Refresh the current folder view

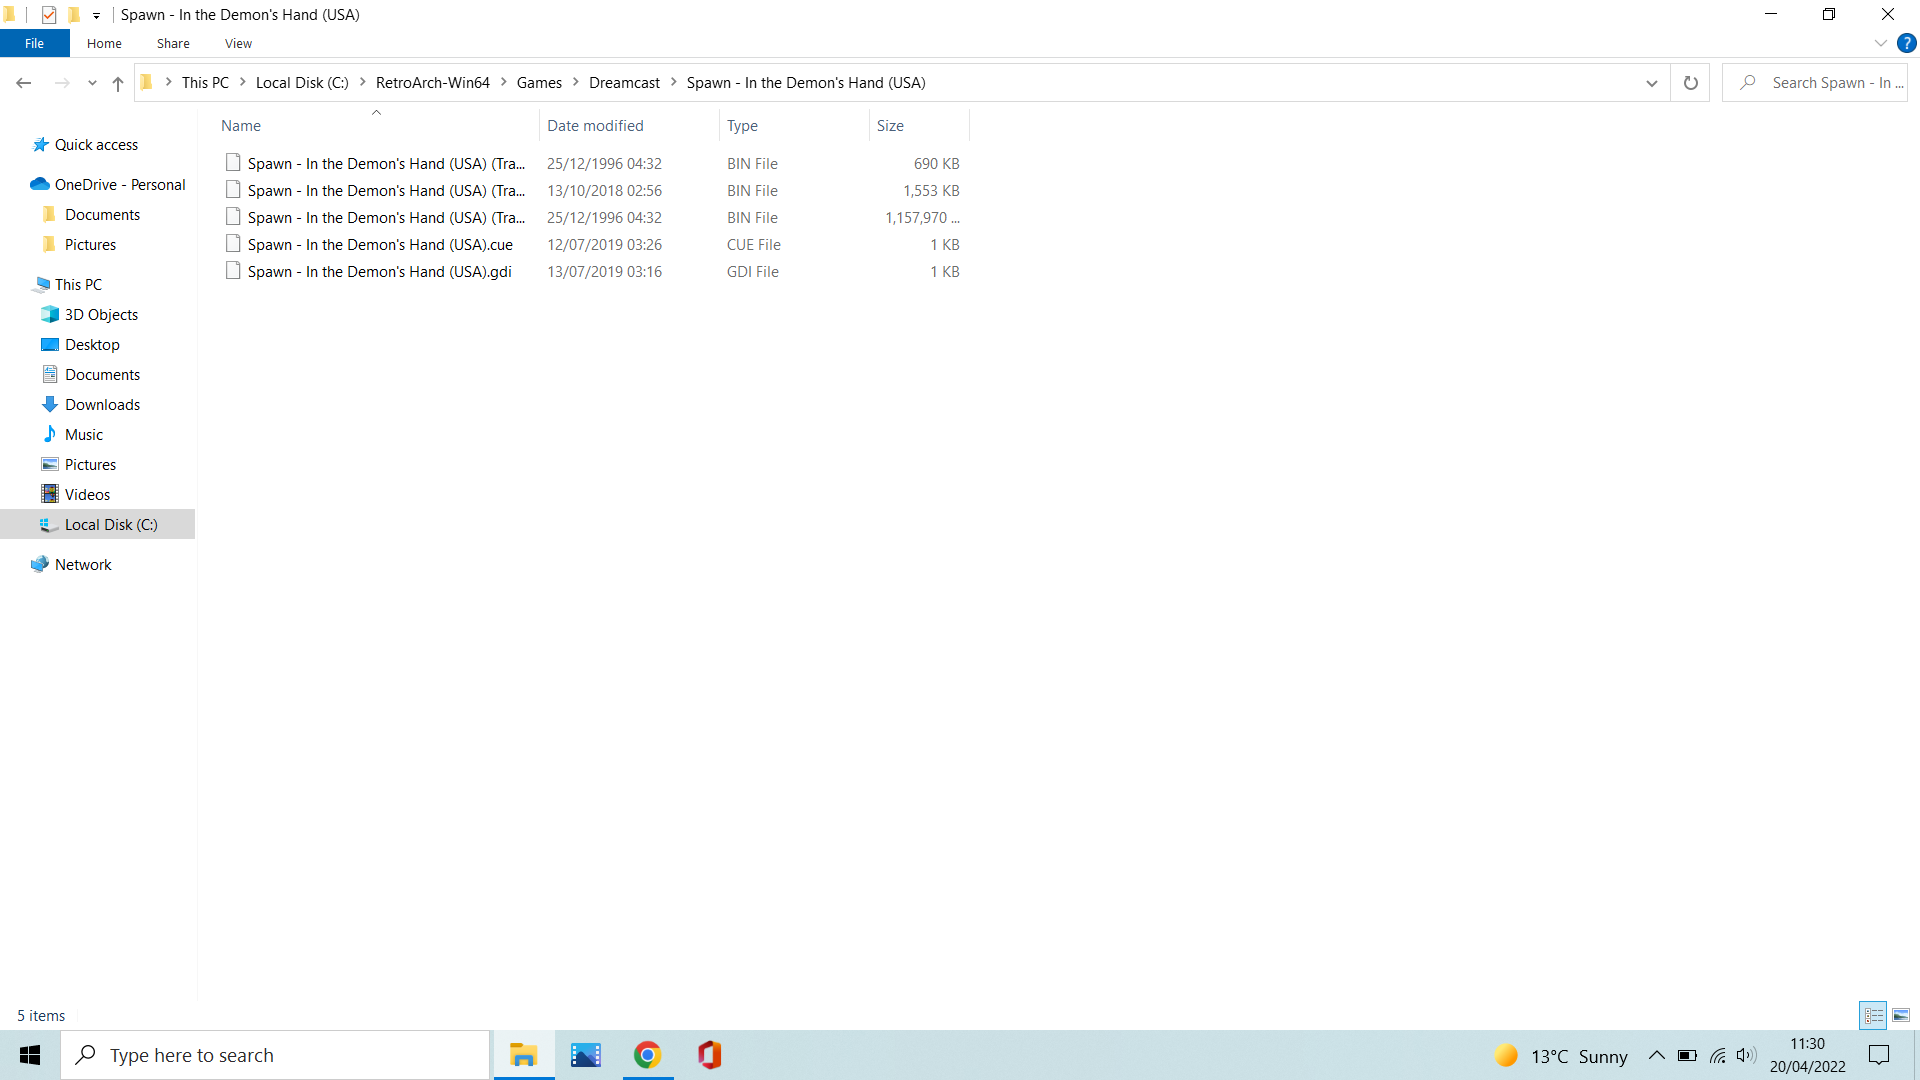click(x=1690, y=83)
